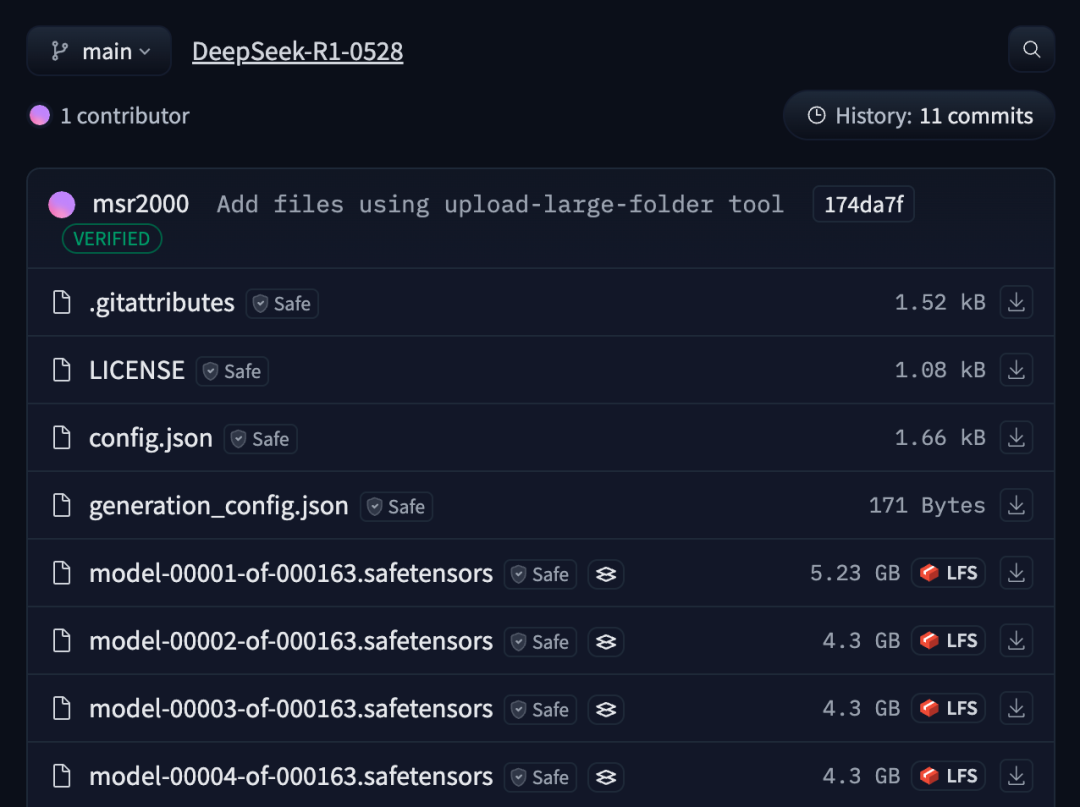Click the 171 Bytes size value
The width and height of the screenshot is (1080, 807).
(927, 505)
